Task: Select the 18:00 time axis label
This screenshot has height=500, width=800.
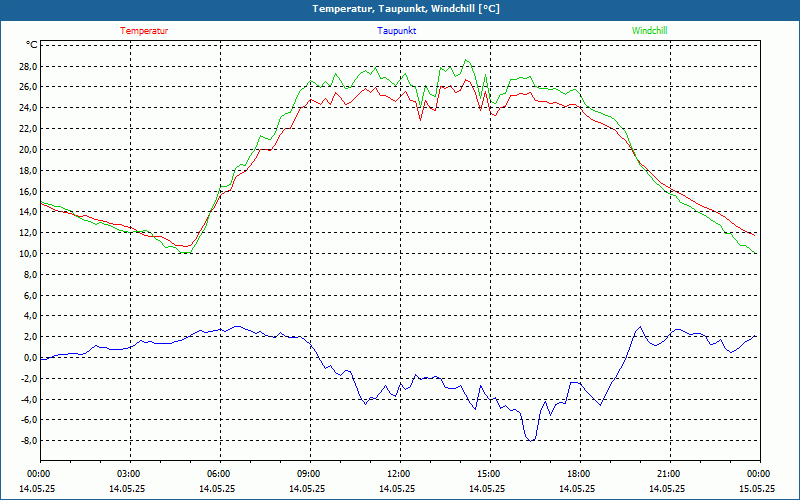Action: [578, 474]
